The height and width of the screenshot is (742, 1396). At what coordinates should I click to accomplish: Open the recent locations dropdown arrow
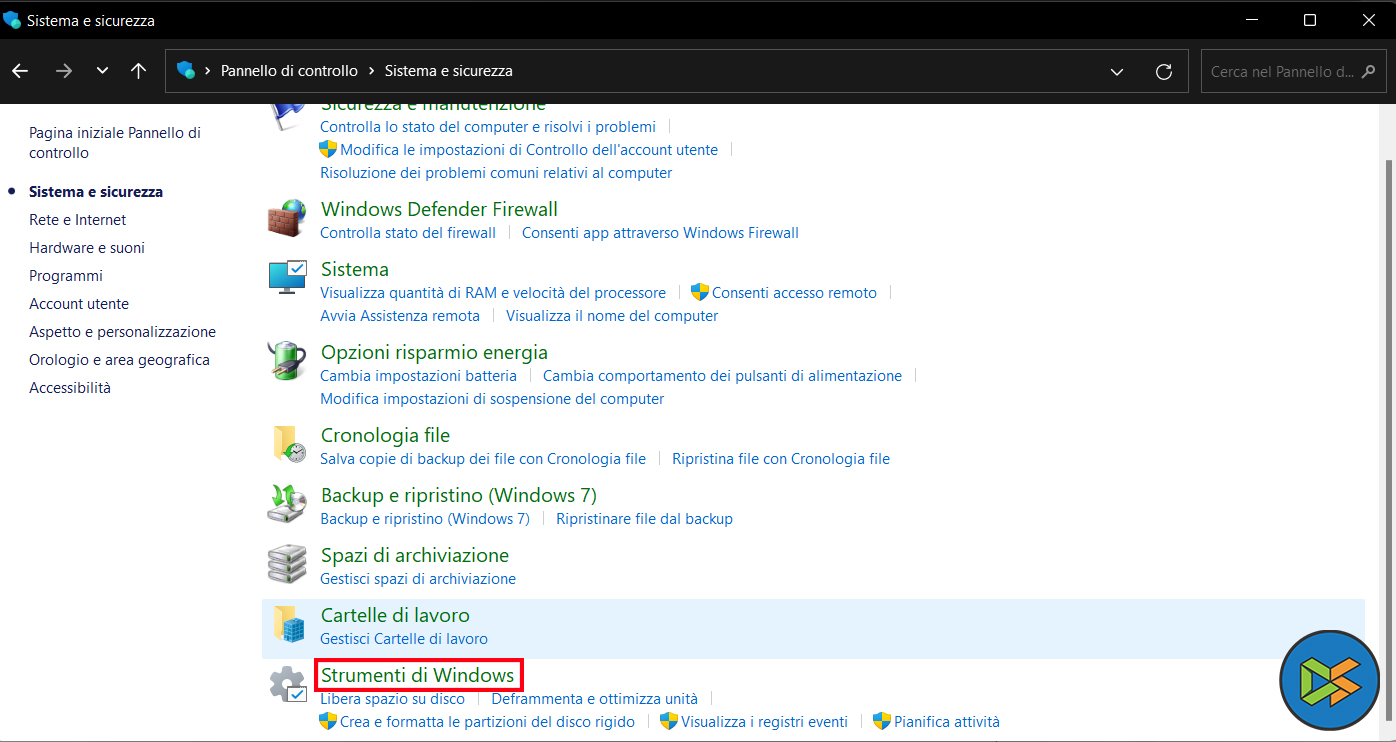[102, 71]
